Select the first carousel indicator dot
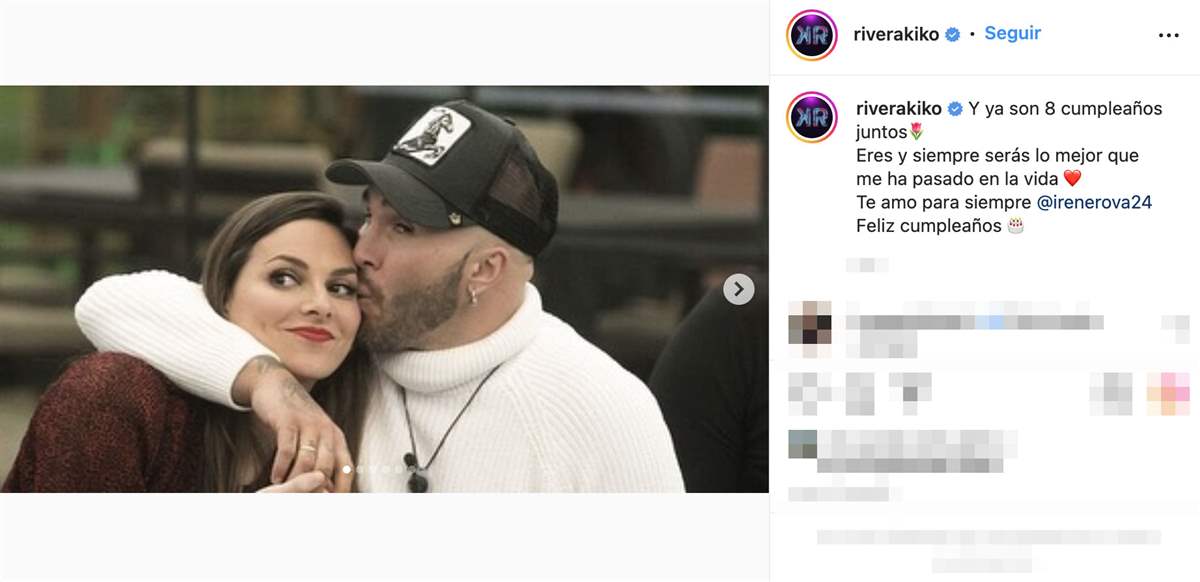 coord(347,468)
